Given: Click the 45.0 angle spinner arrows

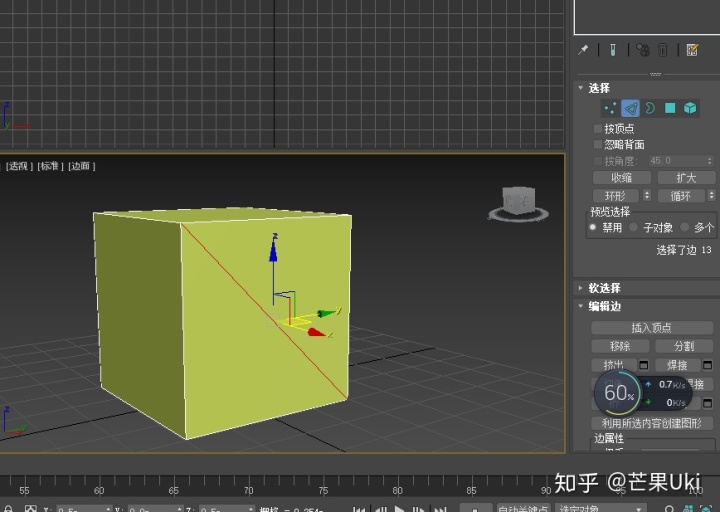Looking at the screenshot, I should click(709, 161).
